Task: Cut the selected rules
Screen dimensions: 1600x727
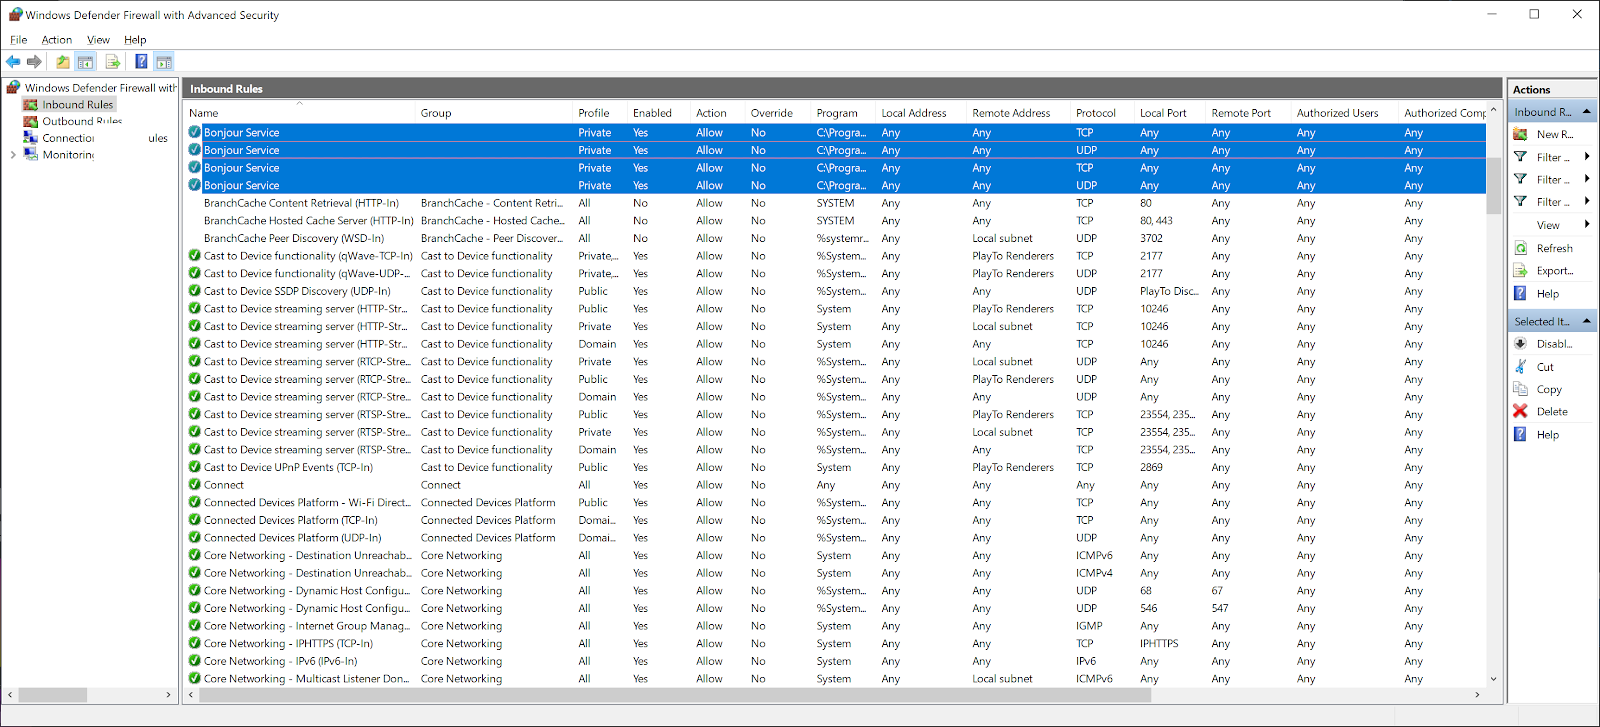Action: point(1545,367)
